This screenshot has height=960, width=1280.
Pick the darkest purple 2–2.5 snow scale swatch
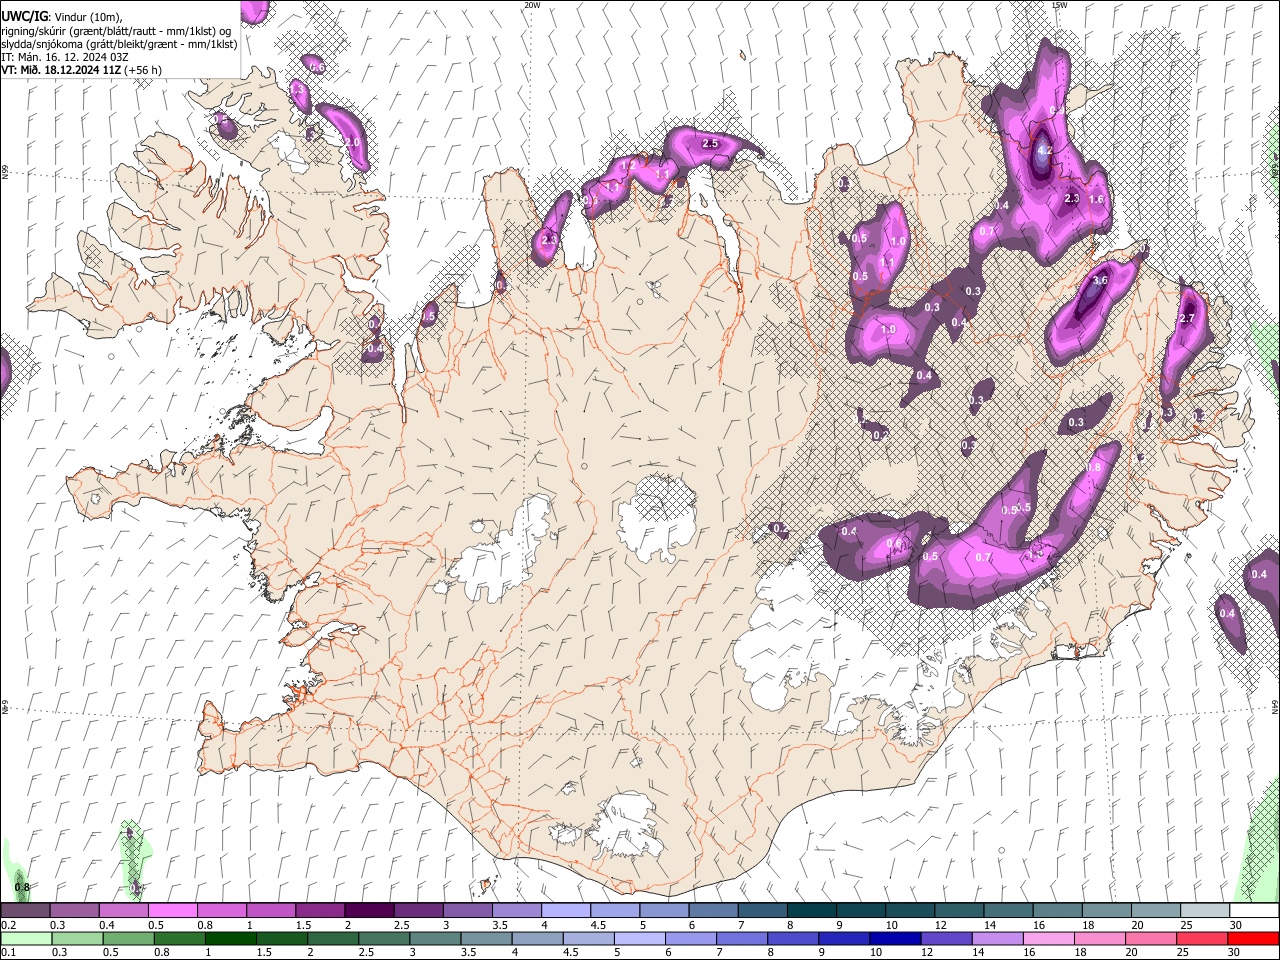pyautogui.click(x=369, y=911)
